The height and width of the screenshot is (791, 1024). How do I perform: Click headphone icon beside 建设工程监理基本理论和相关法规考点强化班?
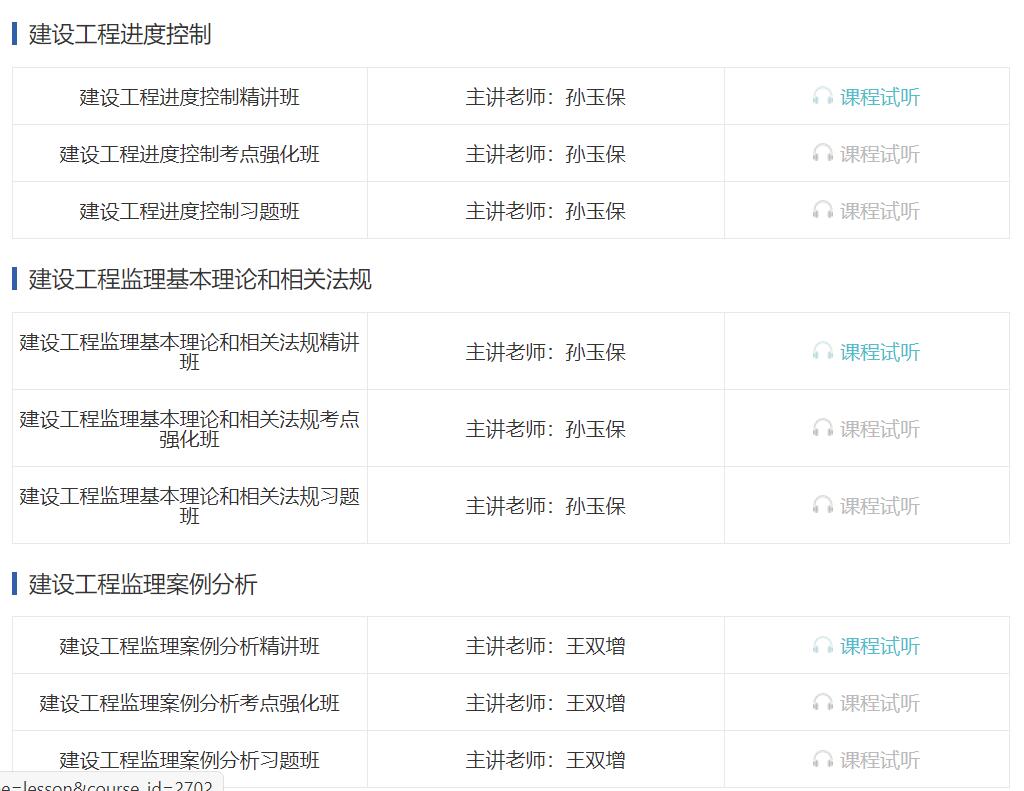824,428
